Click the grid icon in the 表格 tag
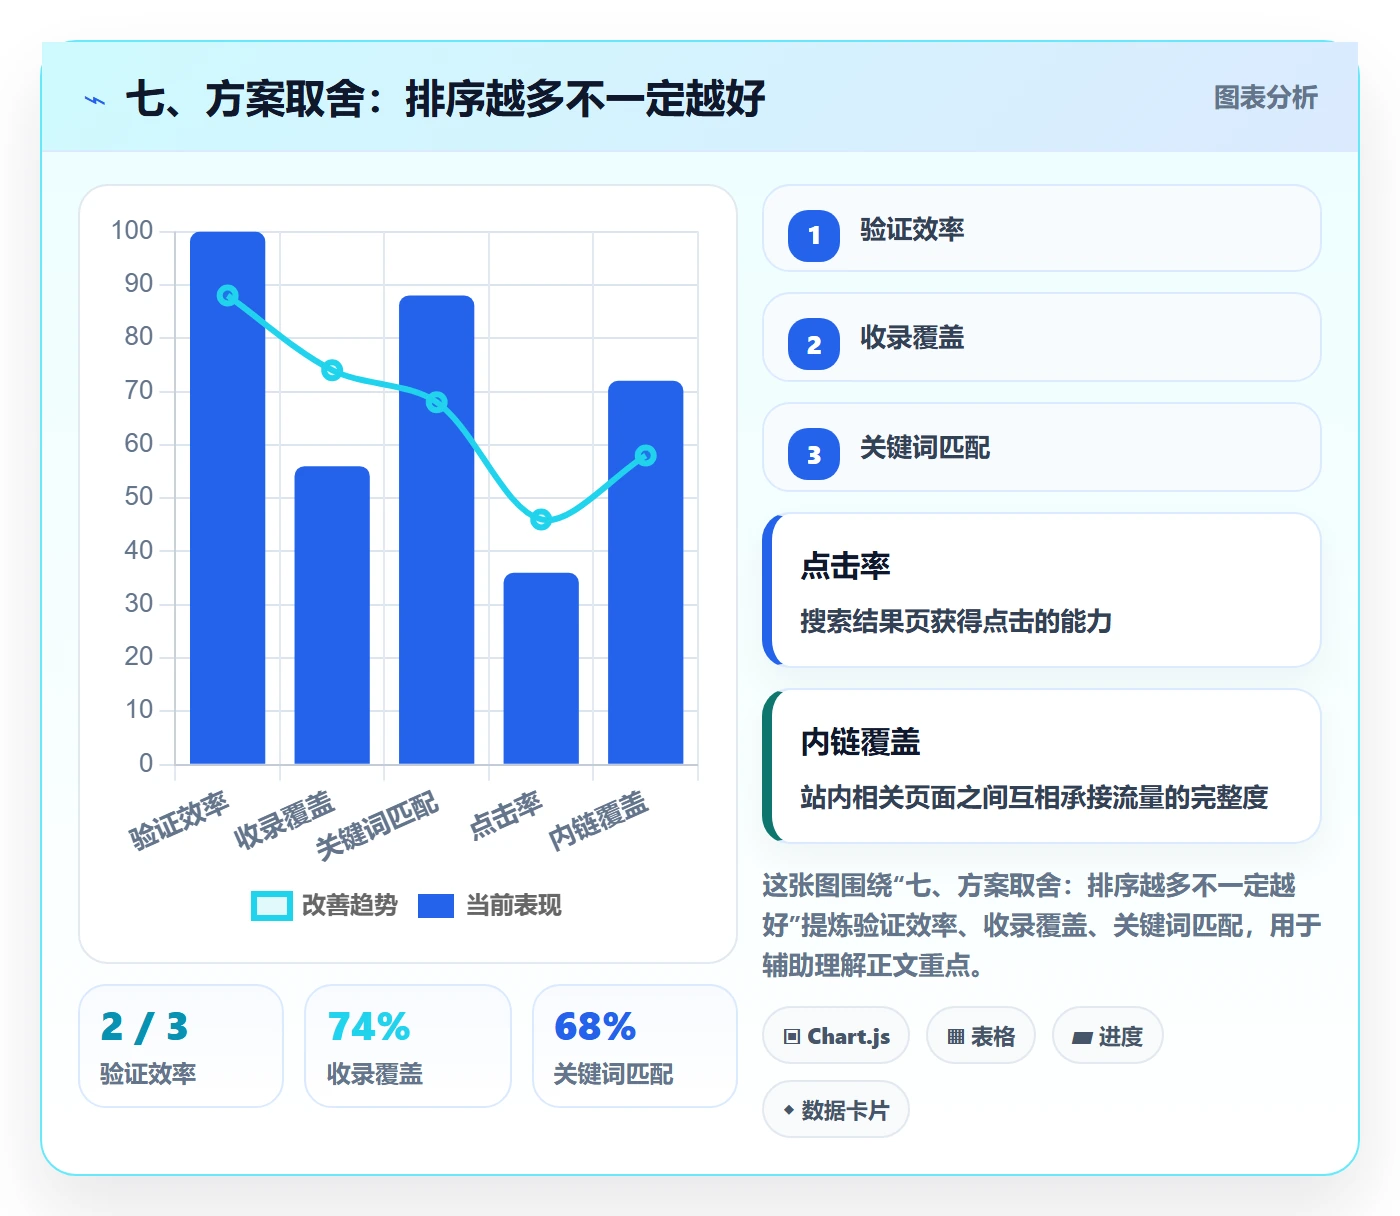1400x1216 pixels. [956, 1037]
